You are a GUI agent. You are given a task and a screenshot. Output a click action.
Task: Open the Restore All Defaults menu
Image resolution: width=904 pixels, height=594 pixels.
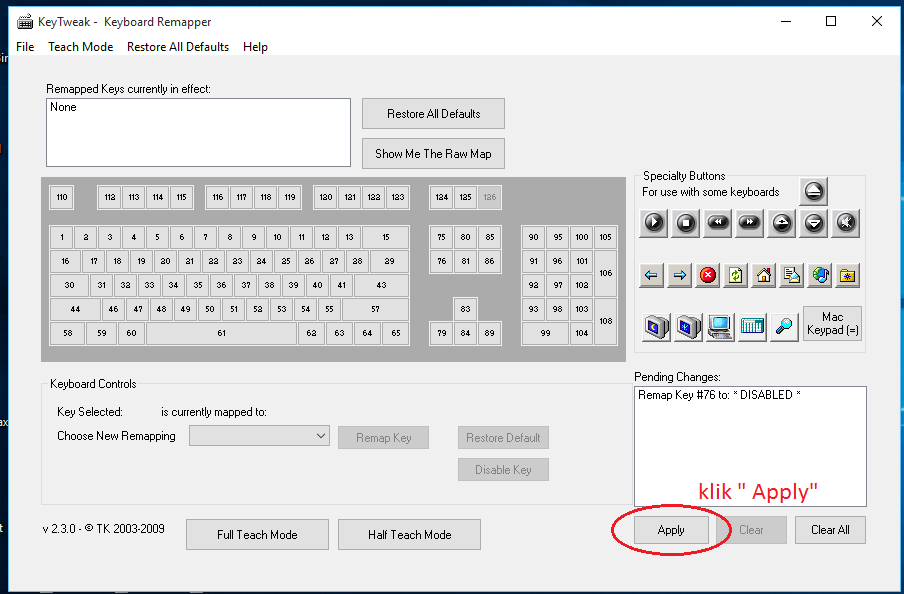(178, 47)
